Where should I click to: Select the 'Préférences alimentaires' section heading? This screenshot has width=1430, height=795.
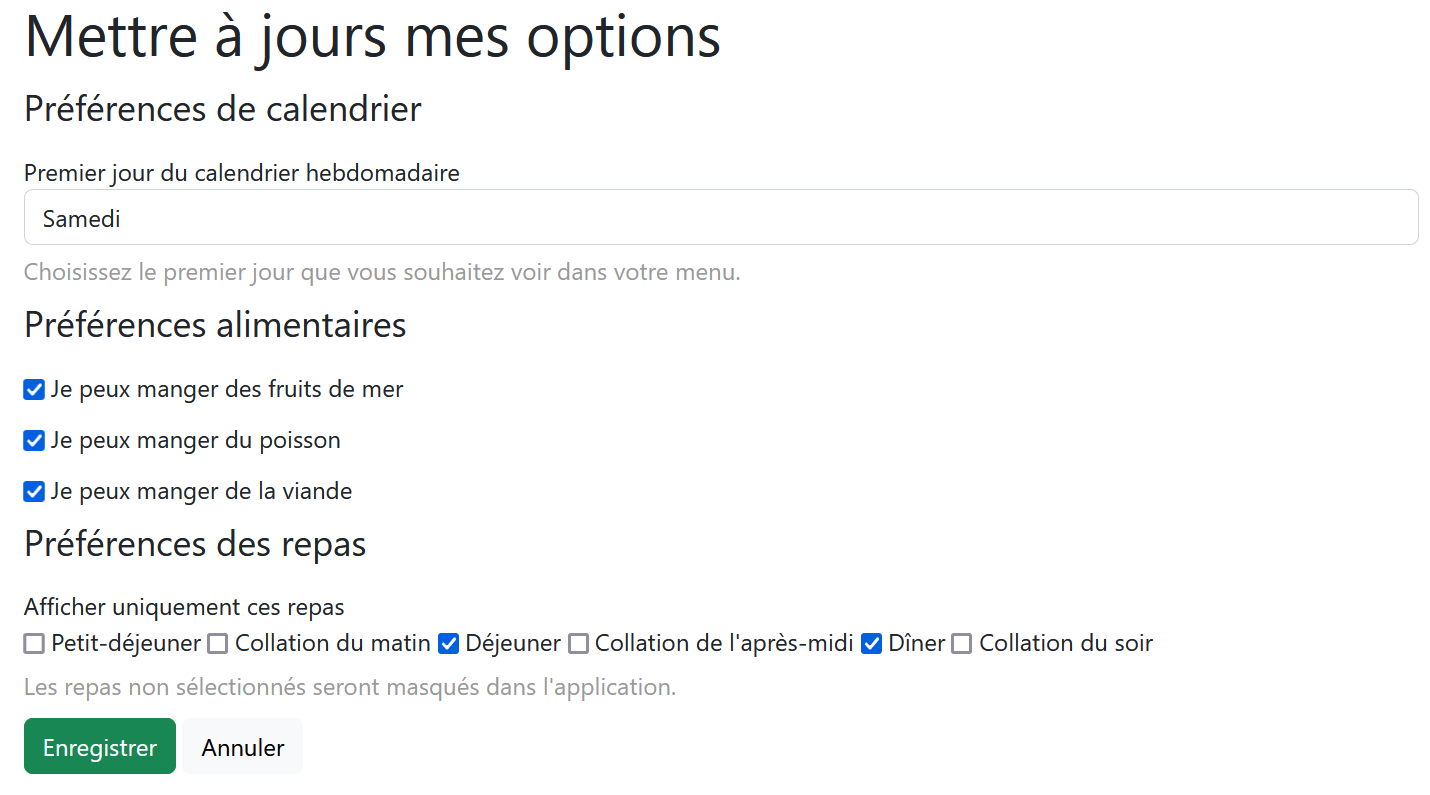click(x=215, y=325)
